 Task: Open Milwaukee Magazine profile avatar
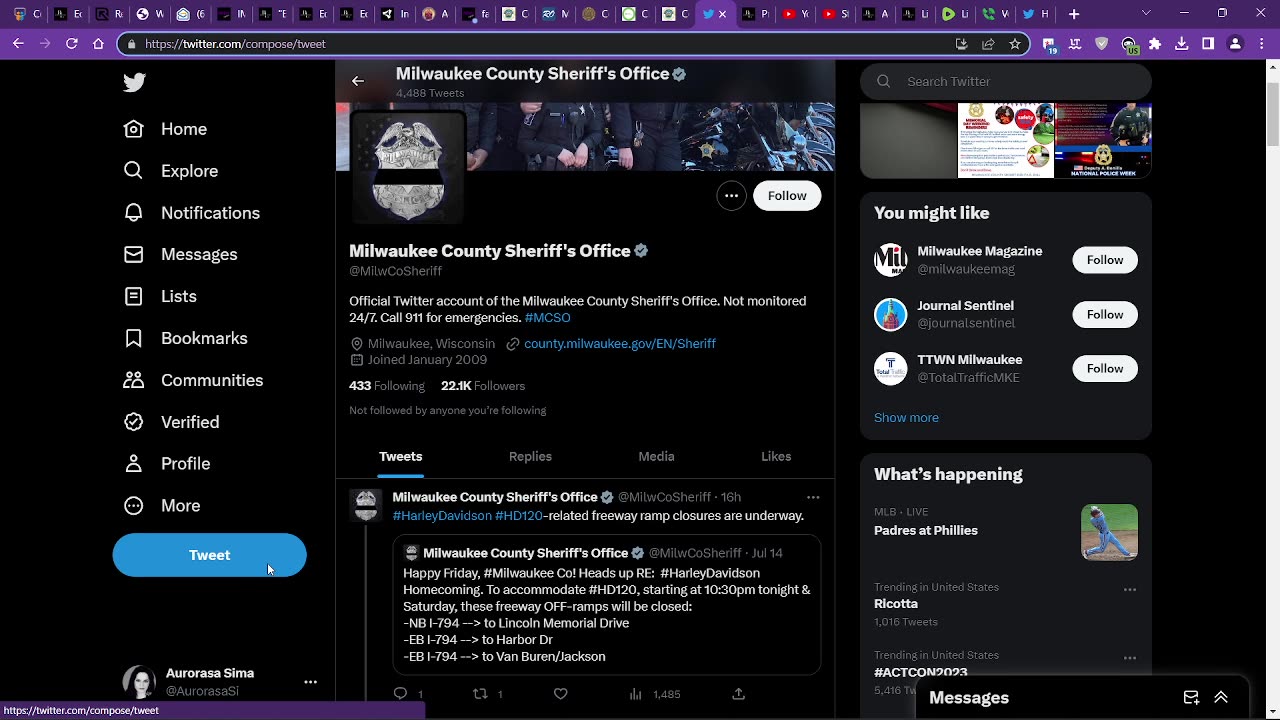[890, 260]
